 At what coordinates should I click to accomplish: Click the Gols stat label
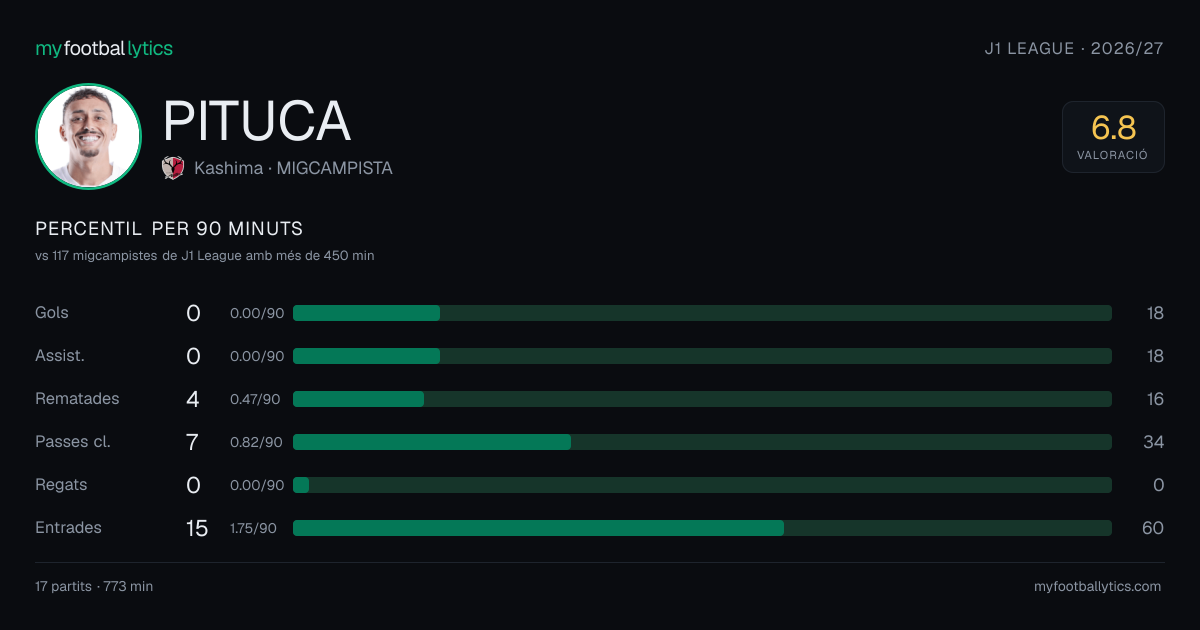coord(52,313)
